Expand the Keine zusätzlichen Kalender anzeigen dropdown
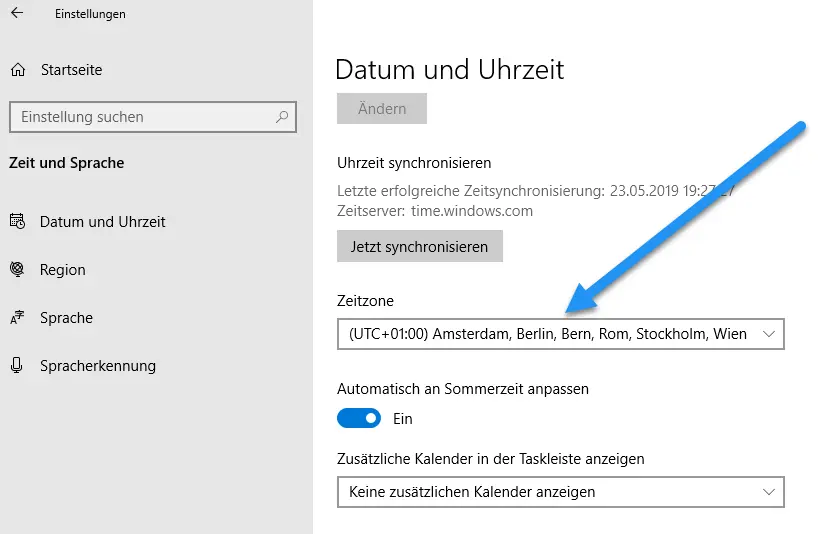 pyautogui.click(x=548, y=492)
